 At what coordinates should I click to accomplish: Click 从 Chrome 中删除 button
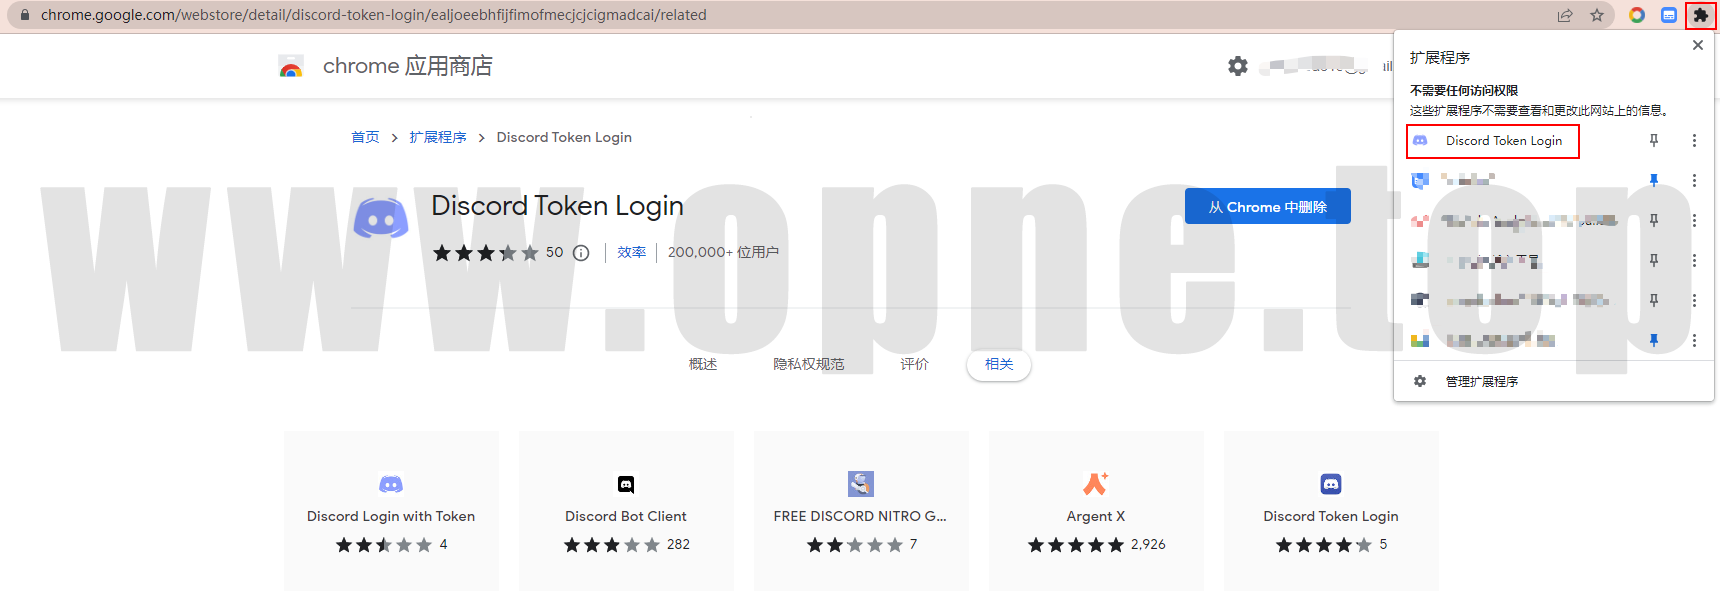coord(1268,206)
